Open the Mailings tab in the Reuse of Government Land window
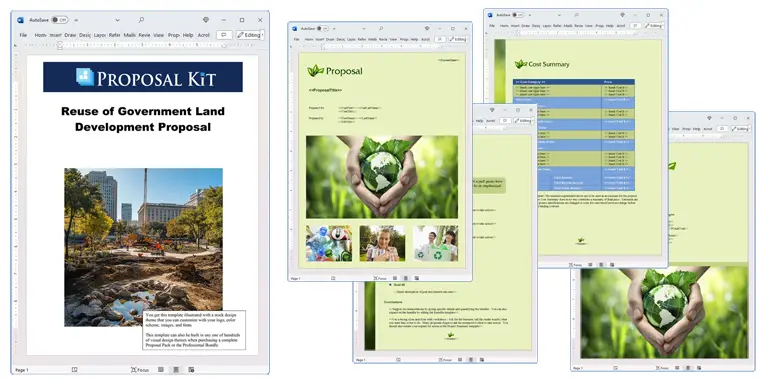This screenshot has width=760, height=380. point(129,35)
